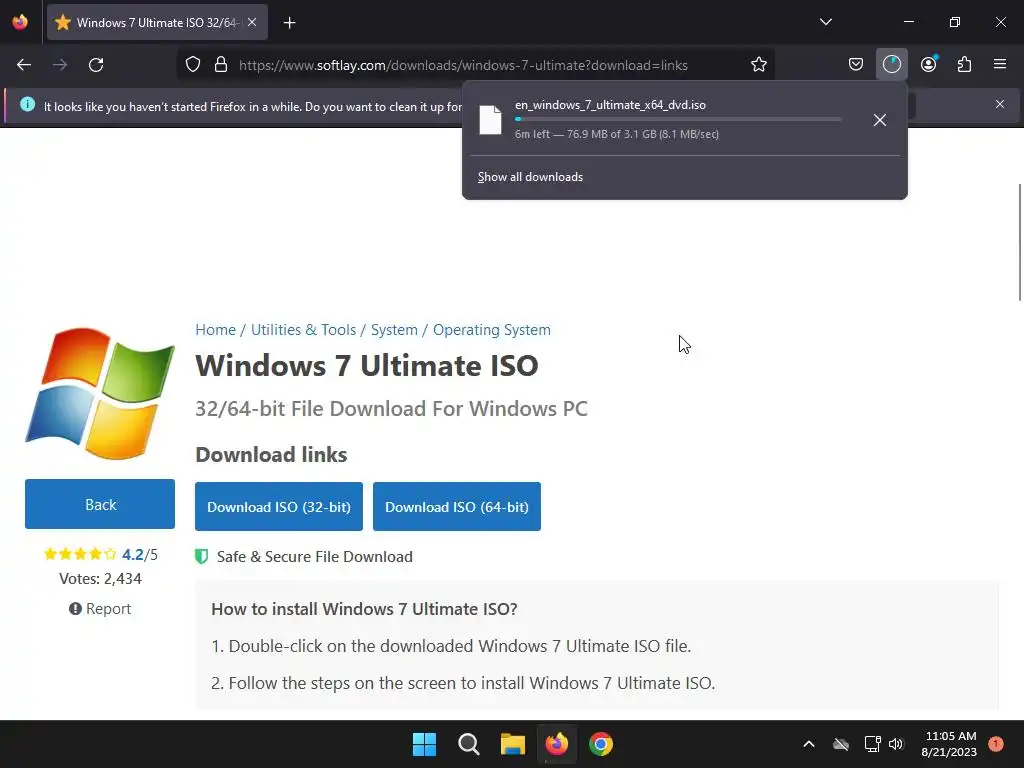Dismiss the Firefox refresh notification bar
This screenshot has width=1024, height=768.
[x=1000, y=104]
